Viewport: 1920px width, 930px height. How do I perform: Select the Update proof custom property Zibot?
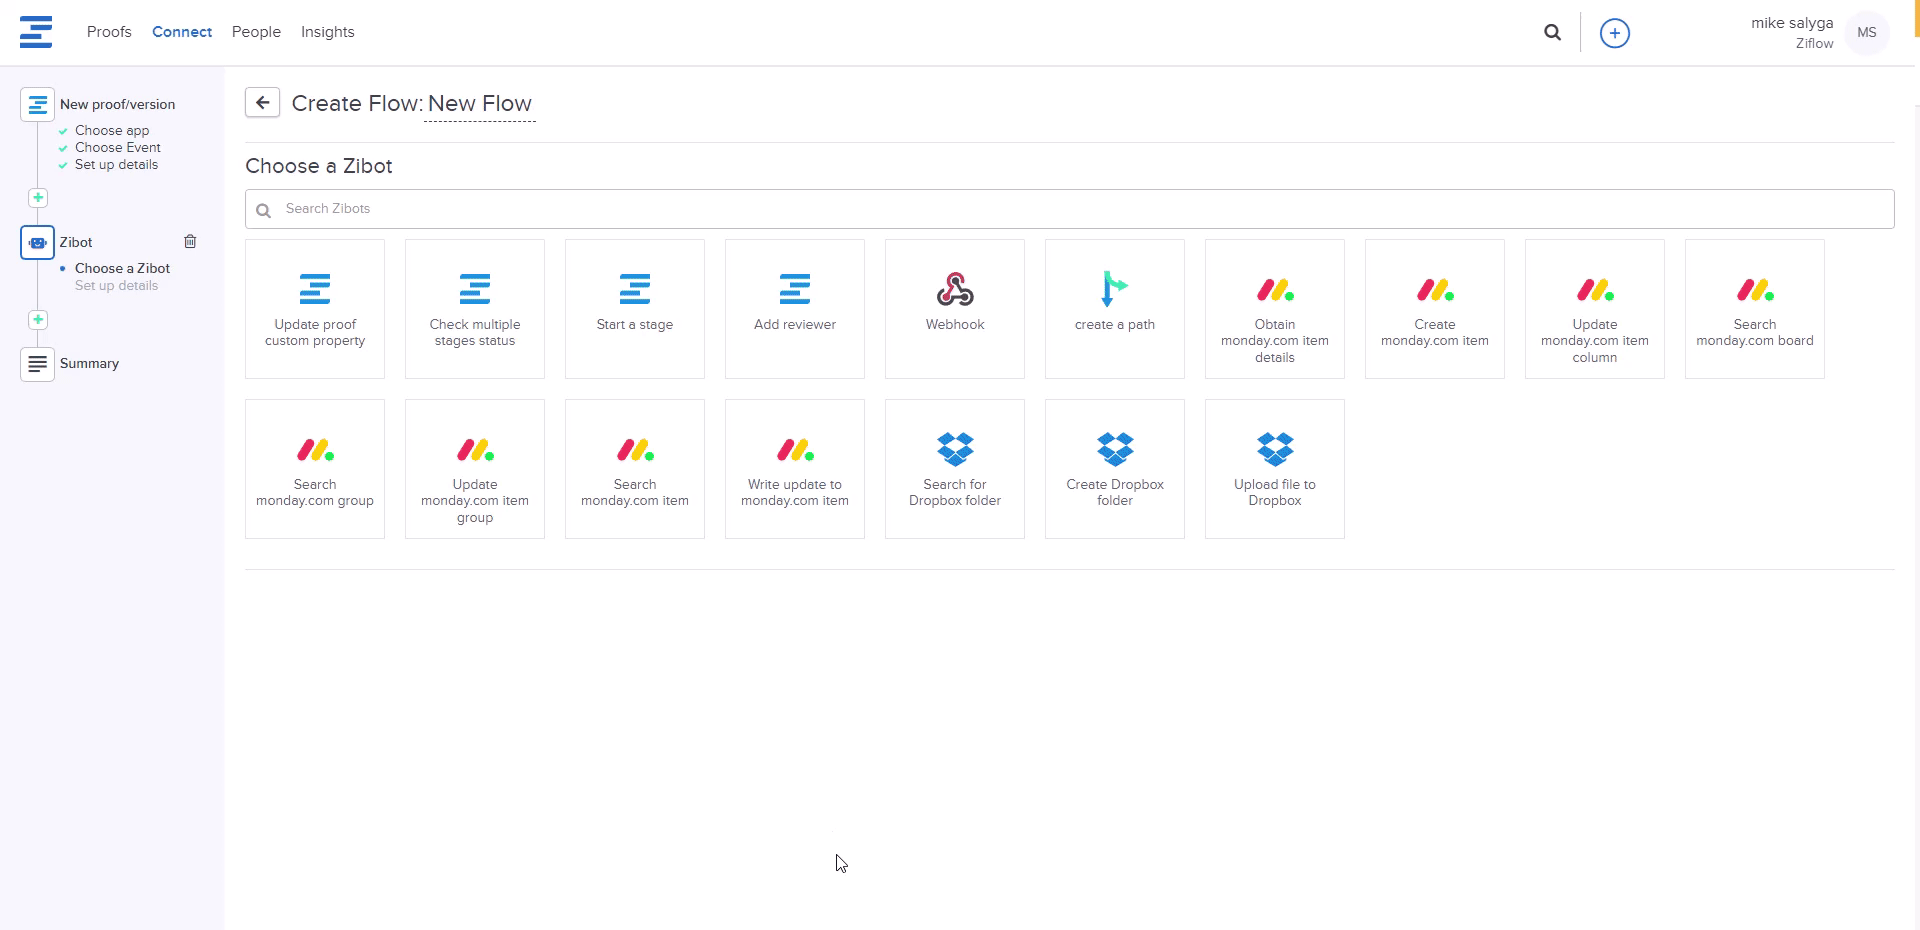tap(315, 309)
